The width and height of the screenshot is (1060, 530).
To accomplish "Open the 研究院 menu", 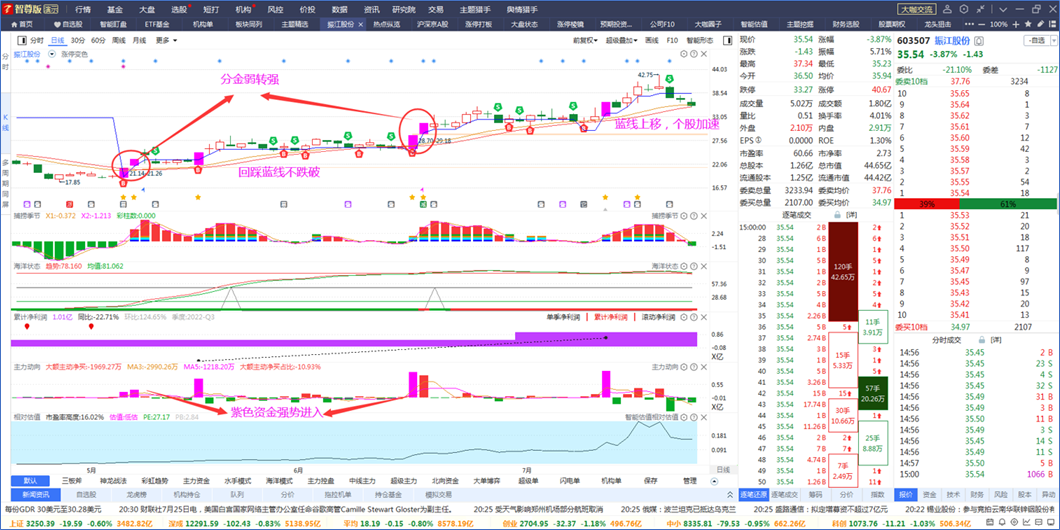I will tap(403, 9).
